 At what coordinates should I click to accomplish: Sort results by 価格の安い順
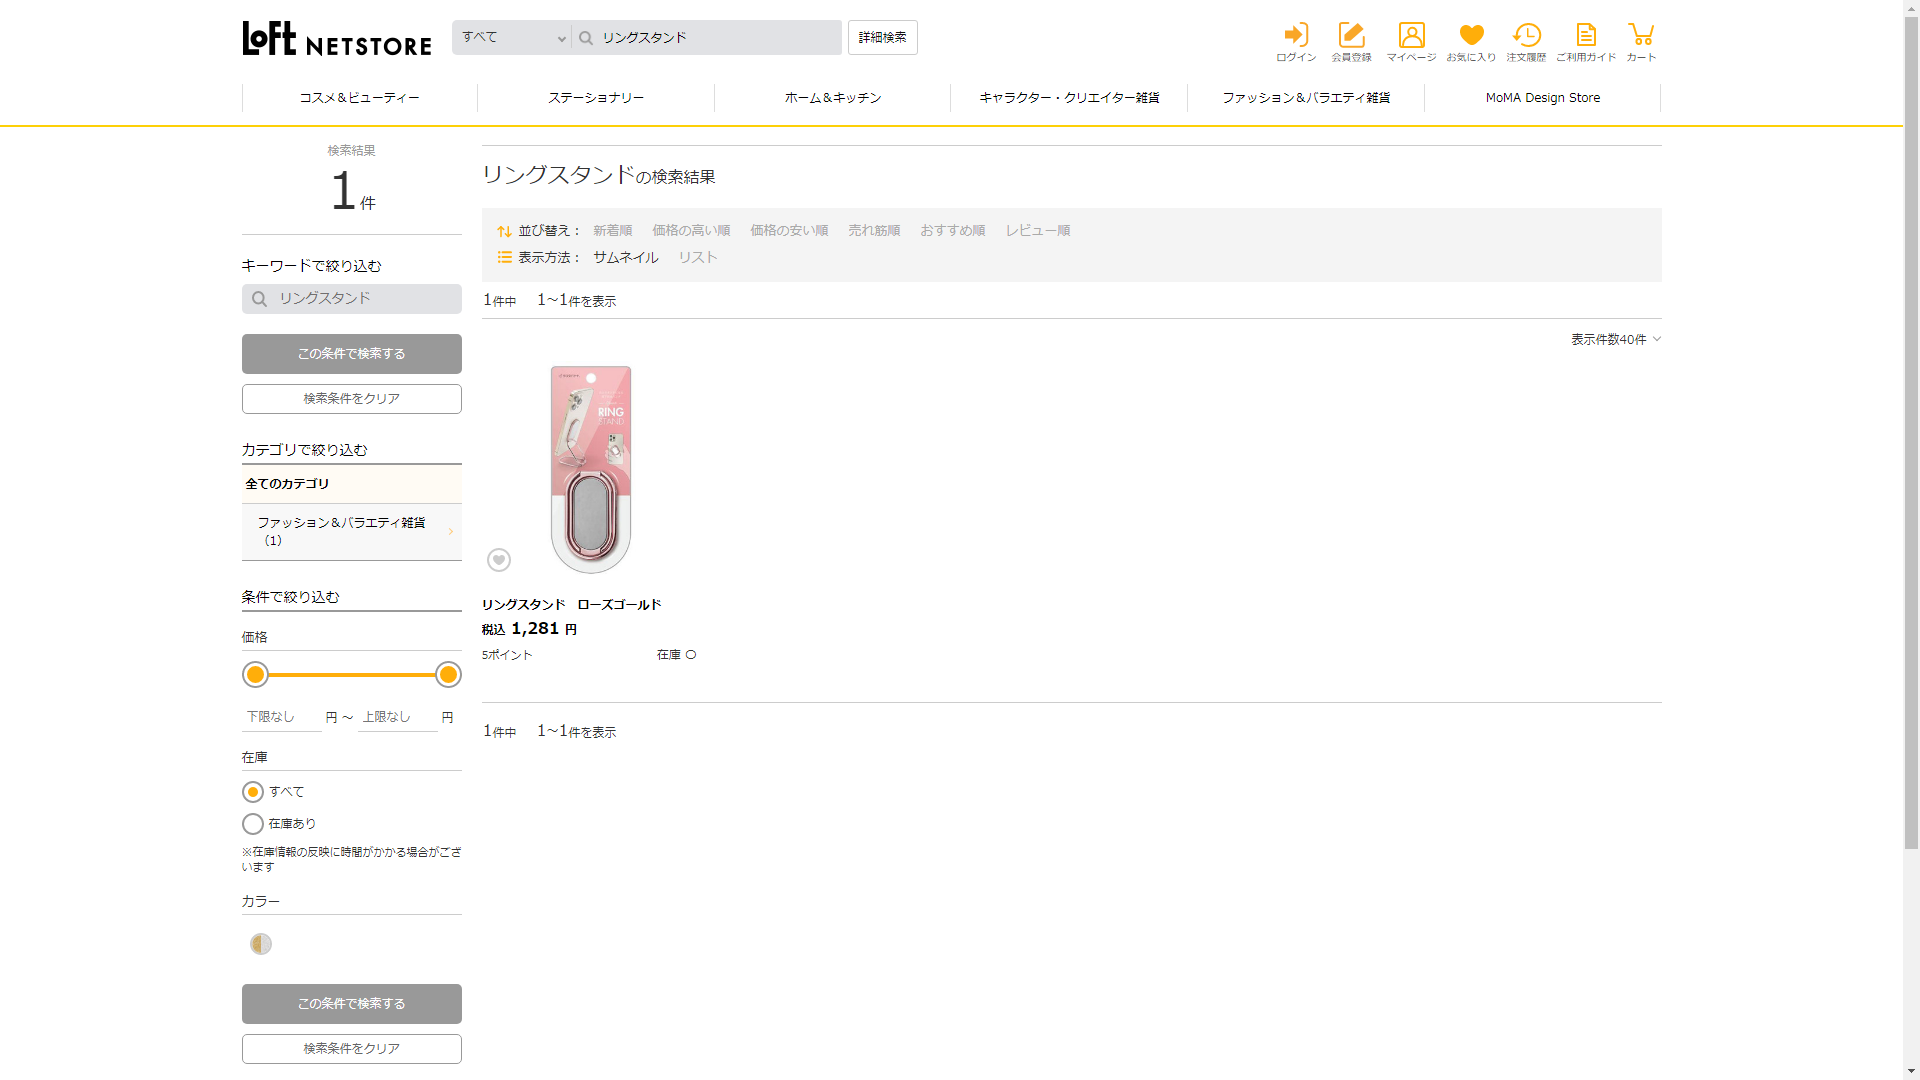[789, 231]
